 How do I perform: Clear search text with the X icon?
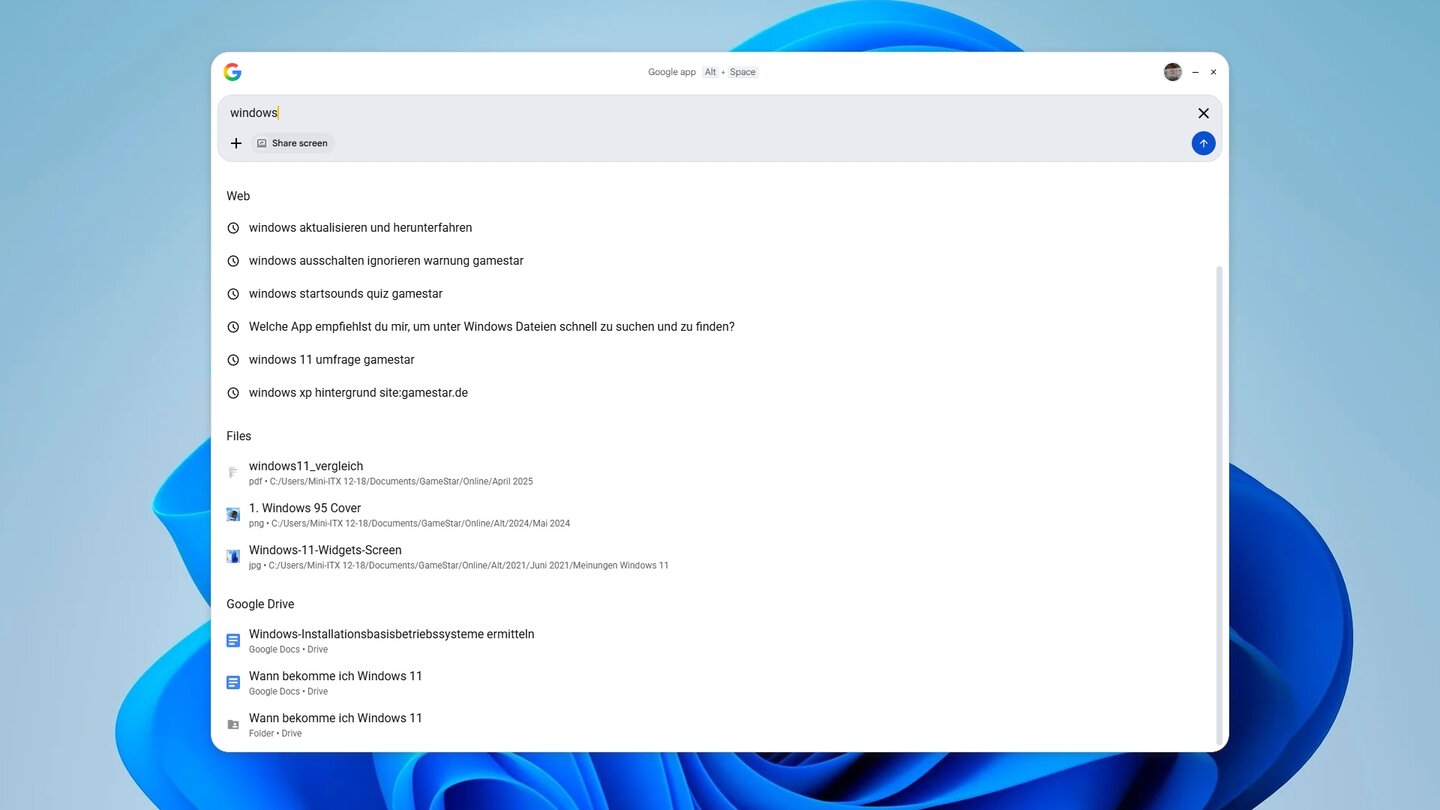pos(1203,113)
